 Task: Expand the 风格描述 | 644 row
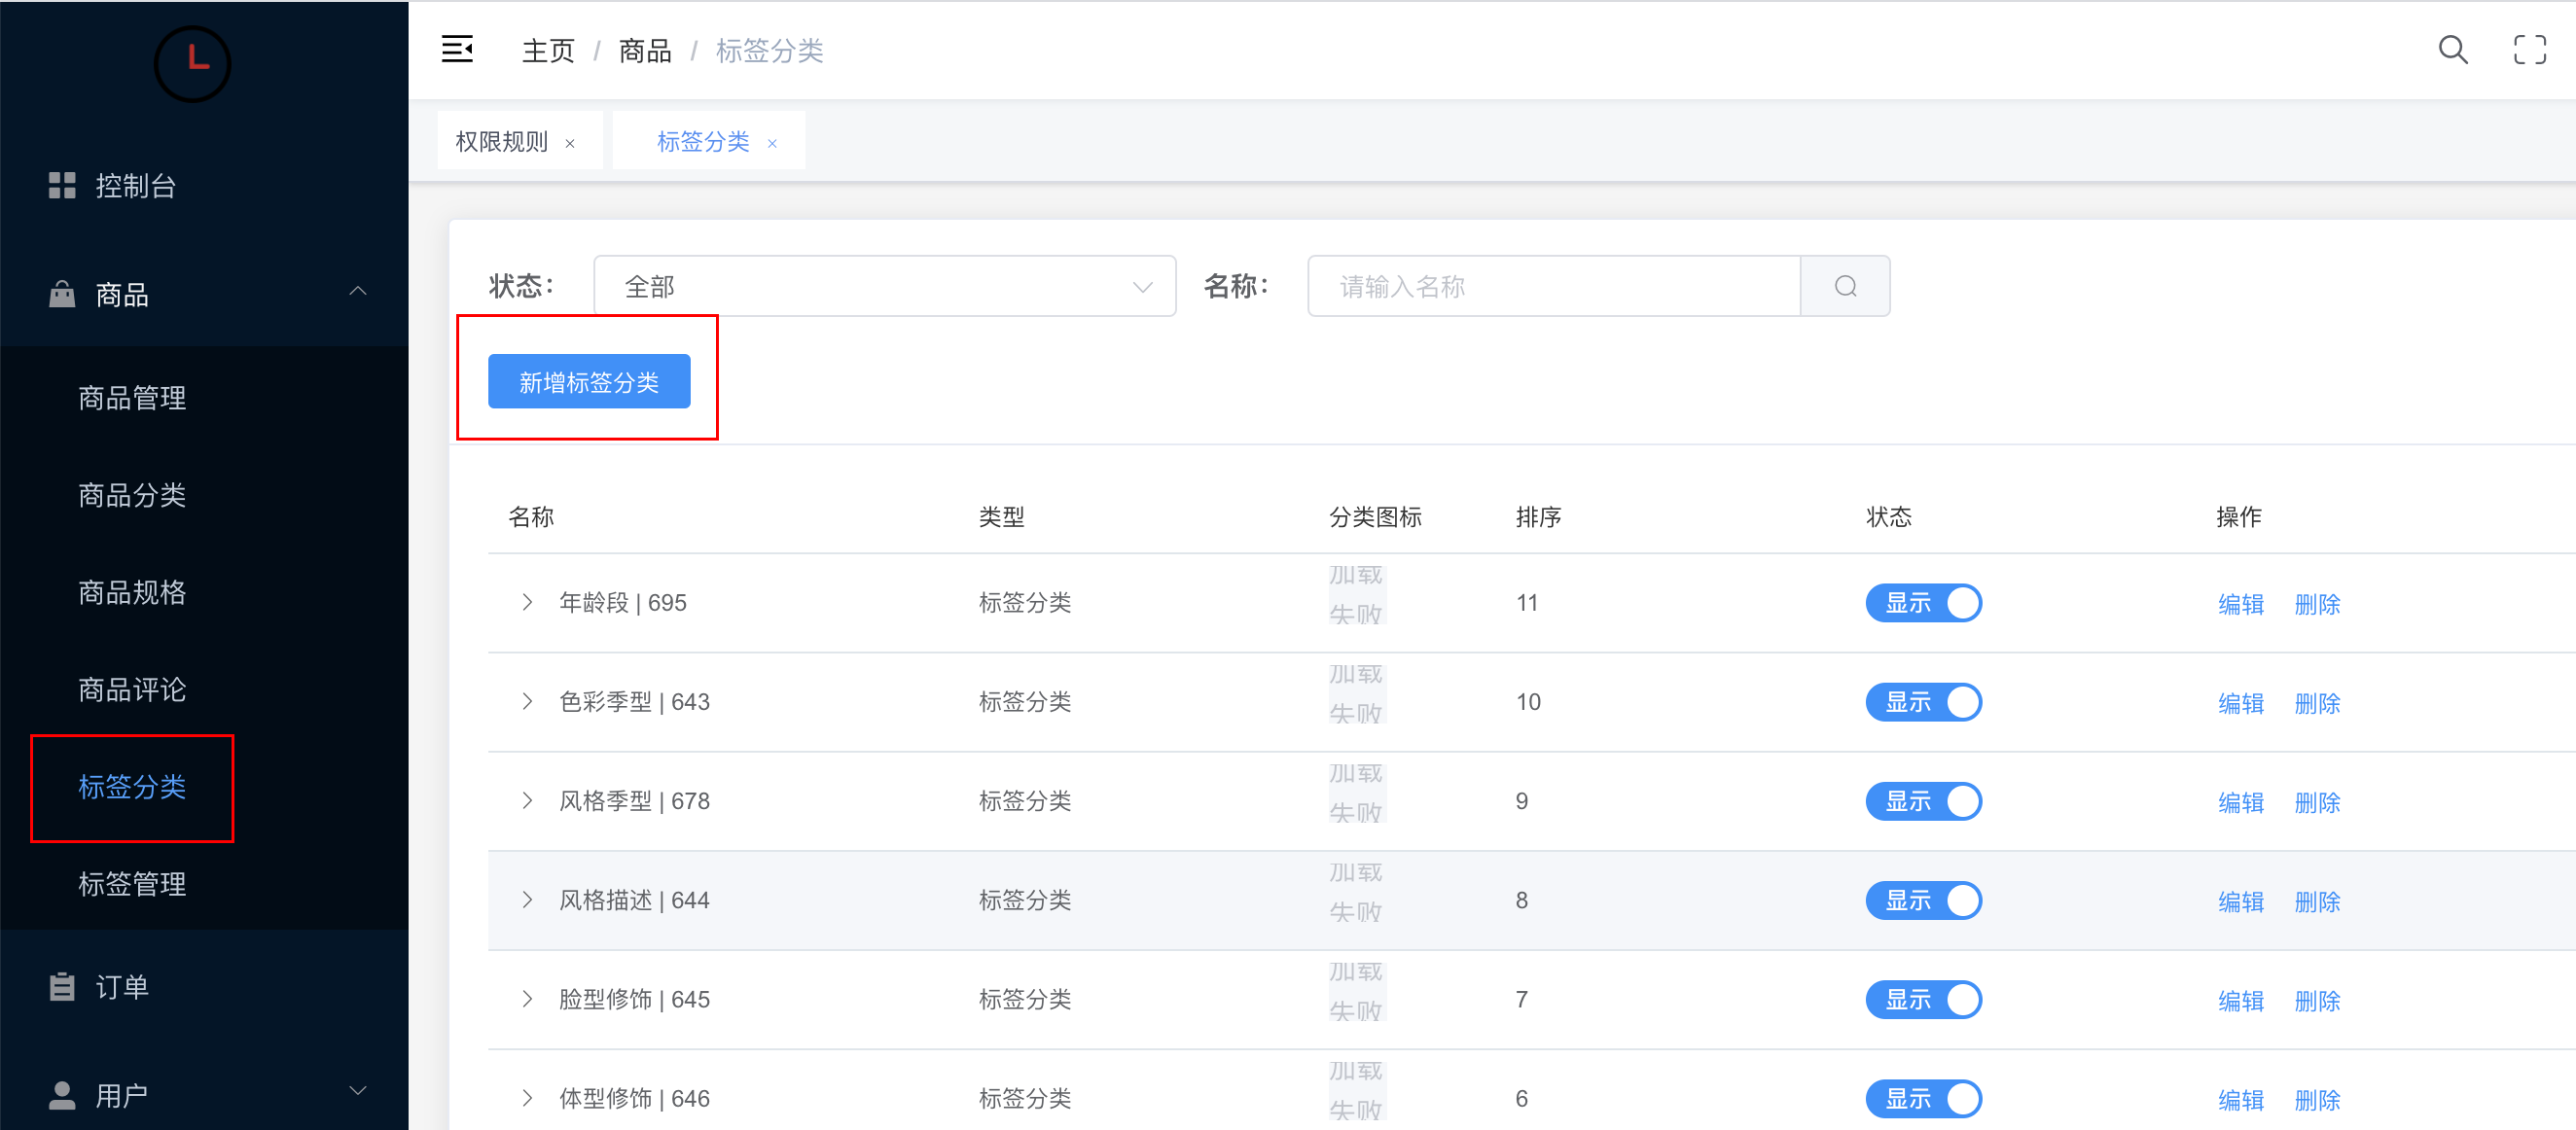click(x=527, y=899)
